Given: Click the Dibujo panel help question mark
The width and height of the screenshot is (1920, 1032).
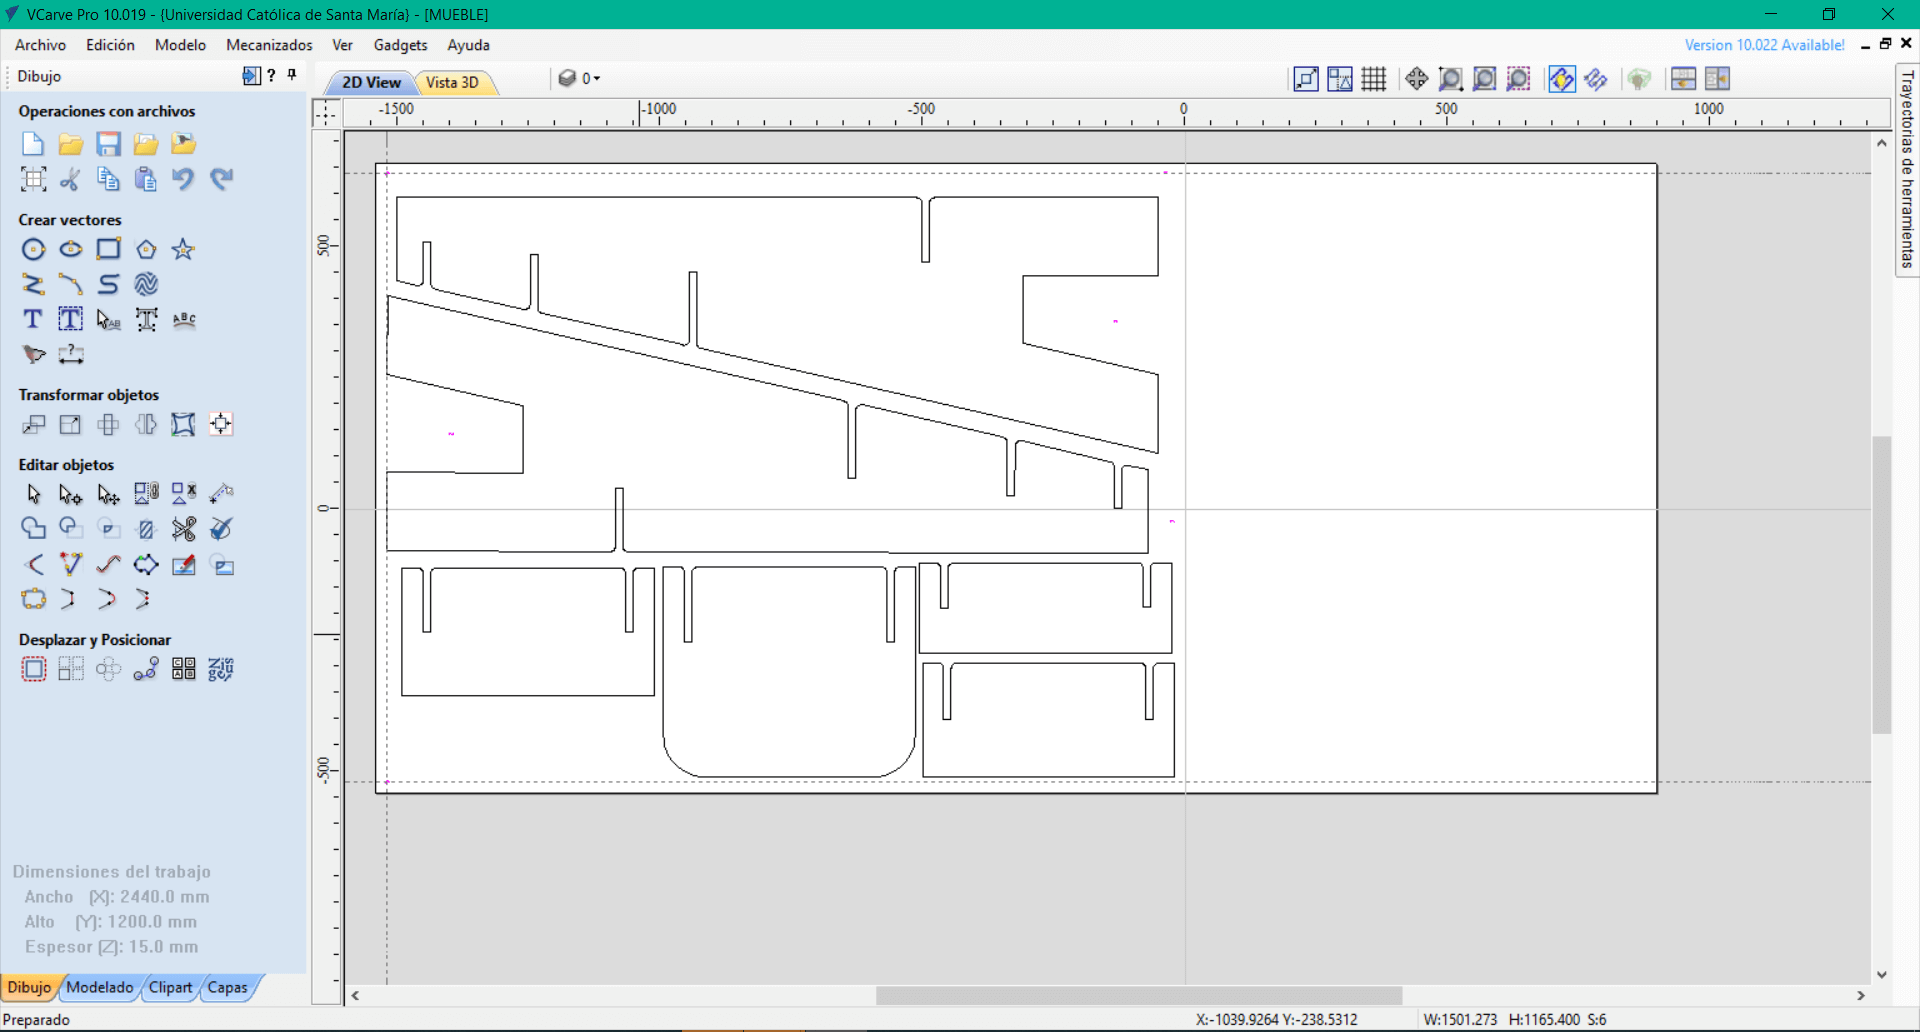Looking at the screenshot, I should pos(271,75).
